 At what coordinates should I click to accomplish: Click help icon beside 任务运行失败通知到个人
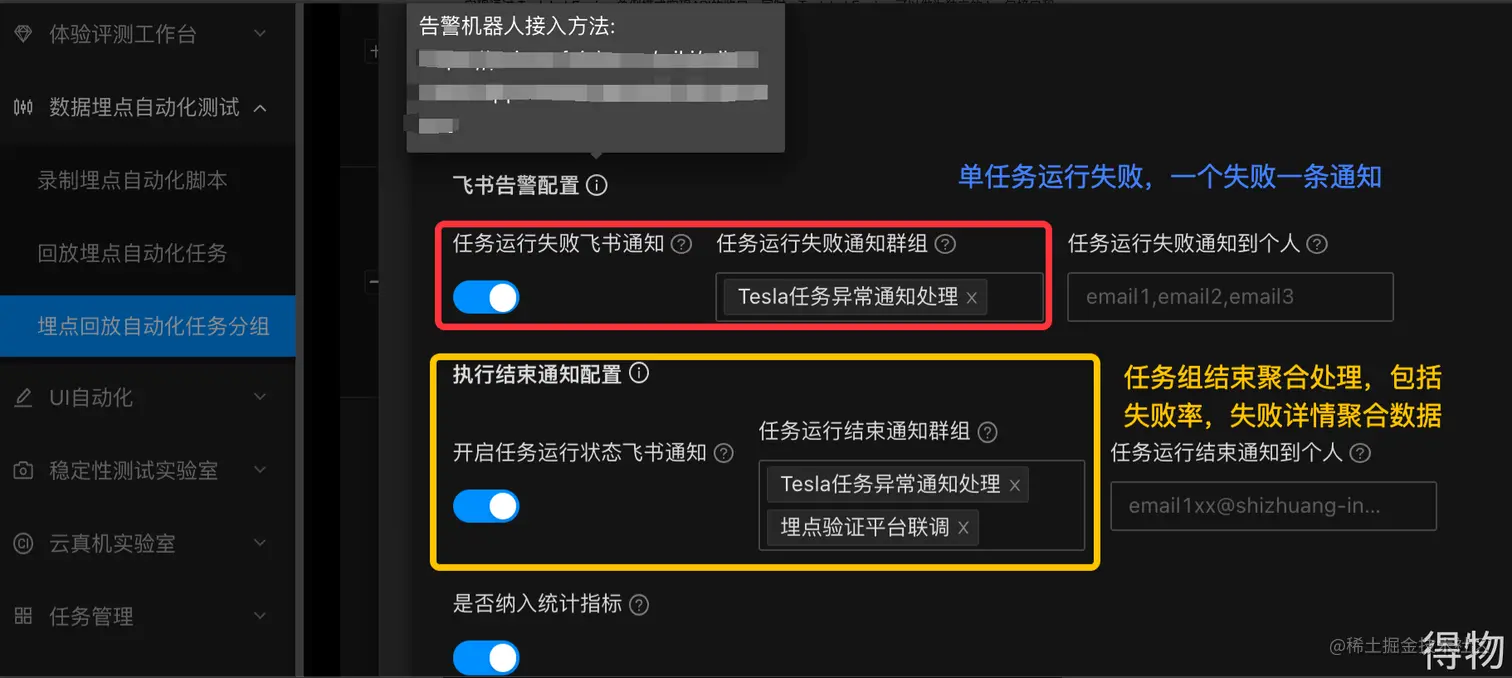(1317, 244)
